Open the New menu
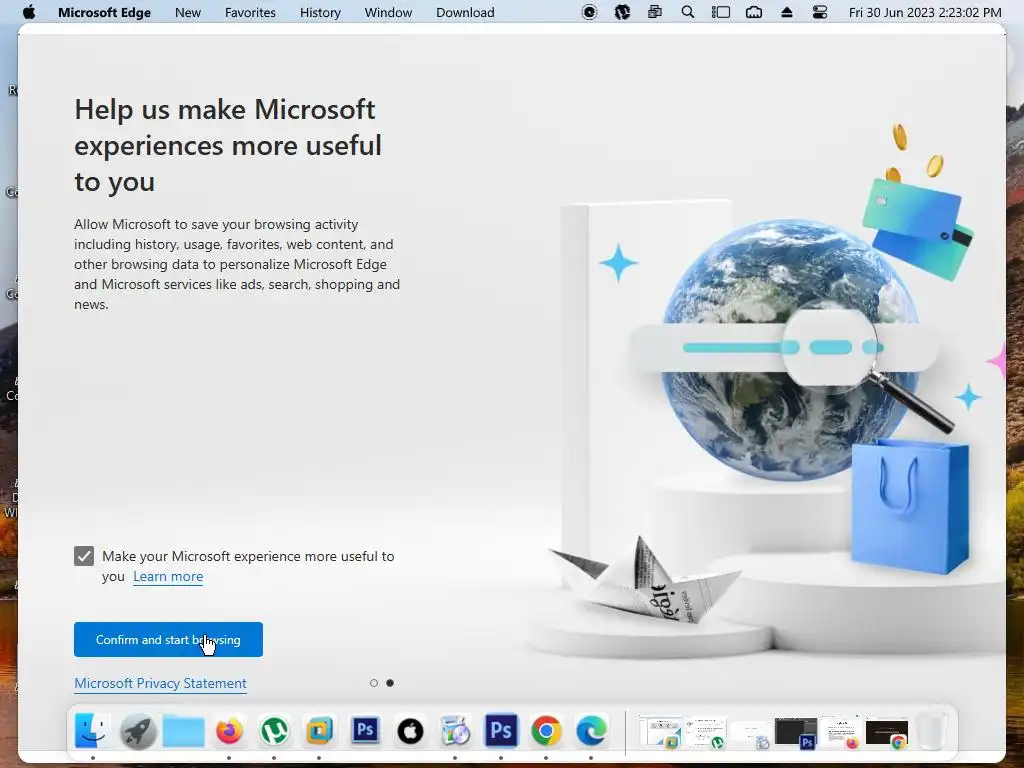The width and height of the screenshot is (1024, 768). (187, 12)
